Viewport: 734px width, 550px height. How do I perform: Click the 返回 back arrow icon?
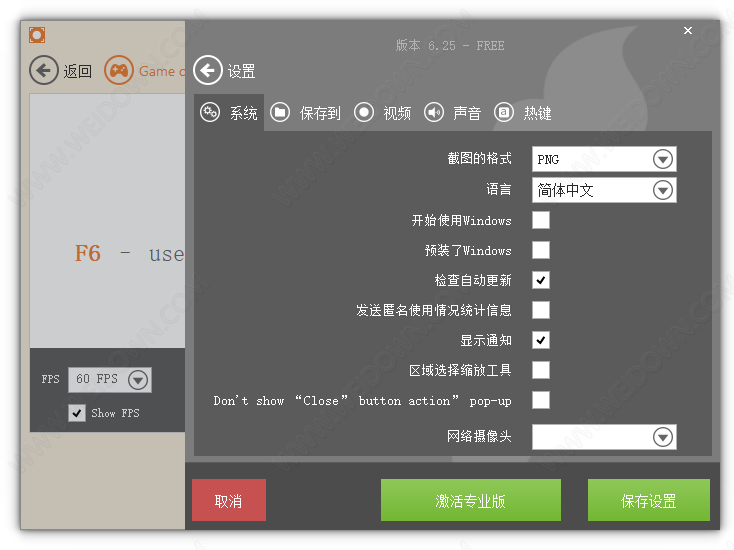(44, 70)
